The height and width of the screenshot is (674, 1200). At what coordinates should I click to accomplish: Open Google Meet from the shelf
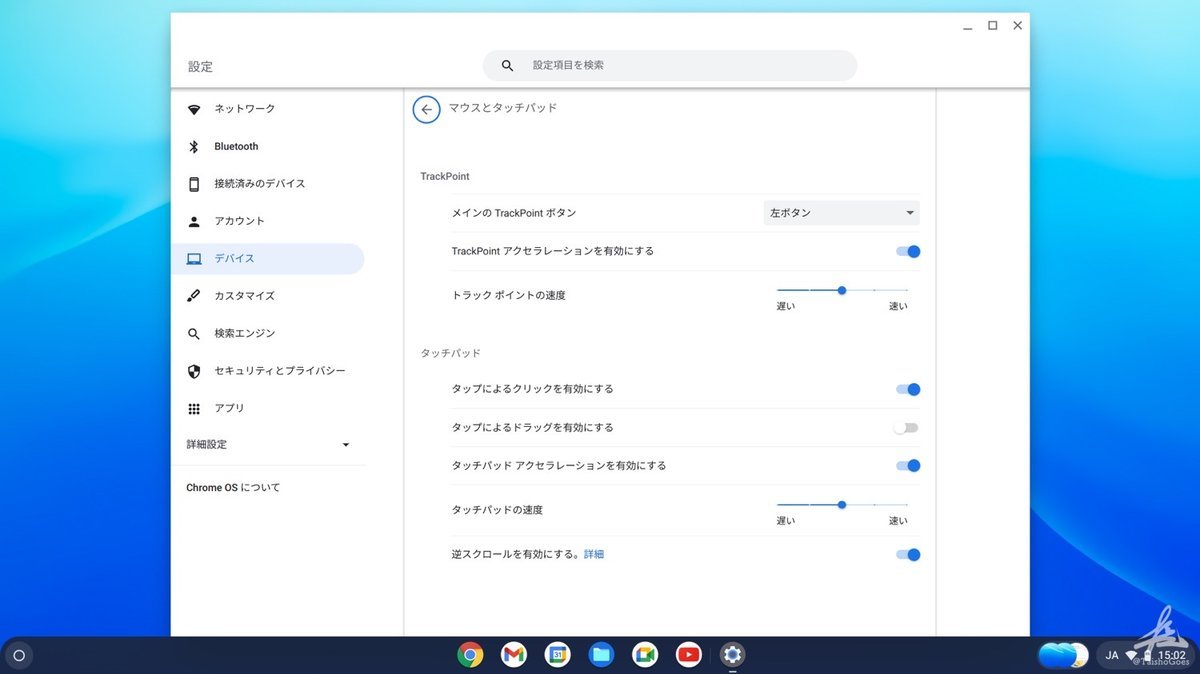coord(645,655)
